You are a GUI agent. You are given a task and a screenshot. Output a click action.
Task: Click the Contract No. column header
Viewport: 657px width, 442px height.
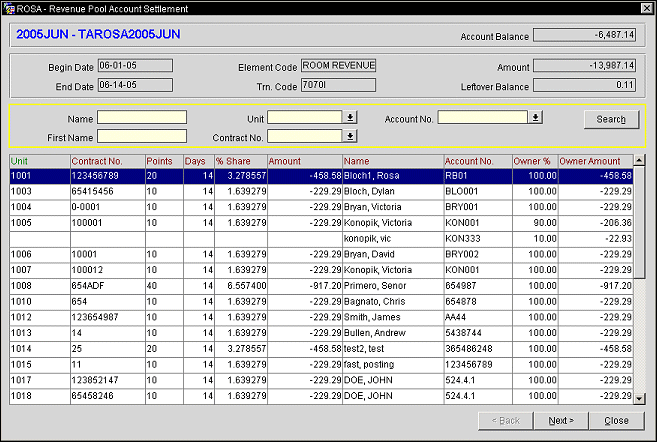point(96,161)
